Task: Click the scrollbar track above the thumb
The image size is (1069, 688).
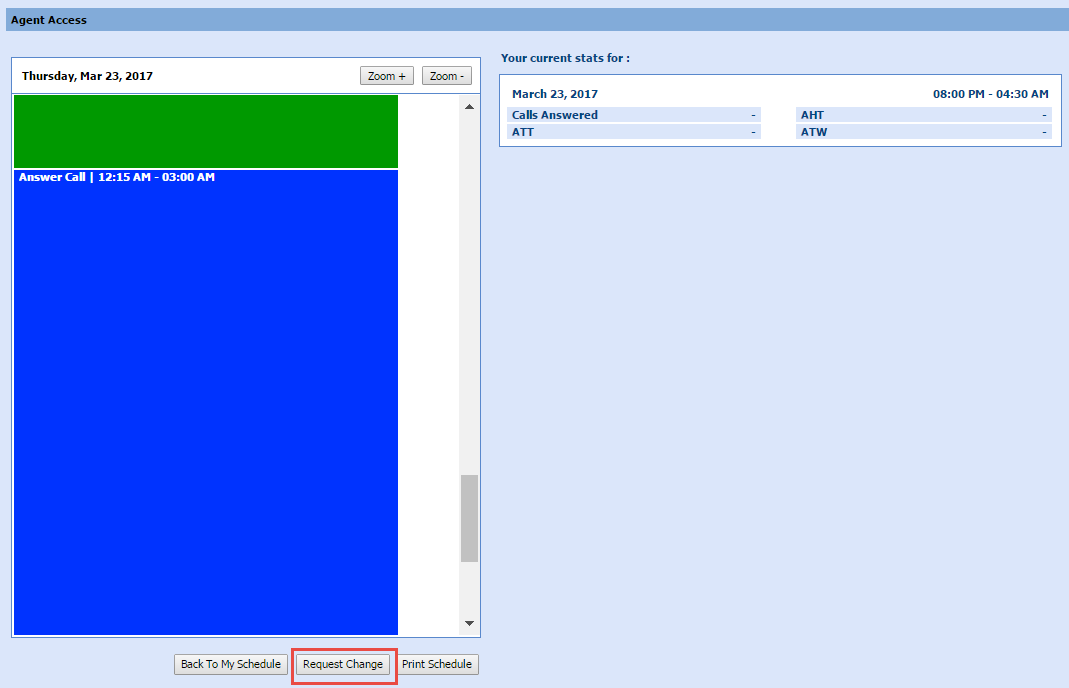Action: pos(469,300)
